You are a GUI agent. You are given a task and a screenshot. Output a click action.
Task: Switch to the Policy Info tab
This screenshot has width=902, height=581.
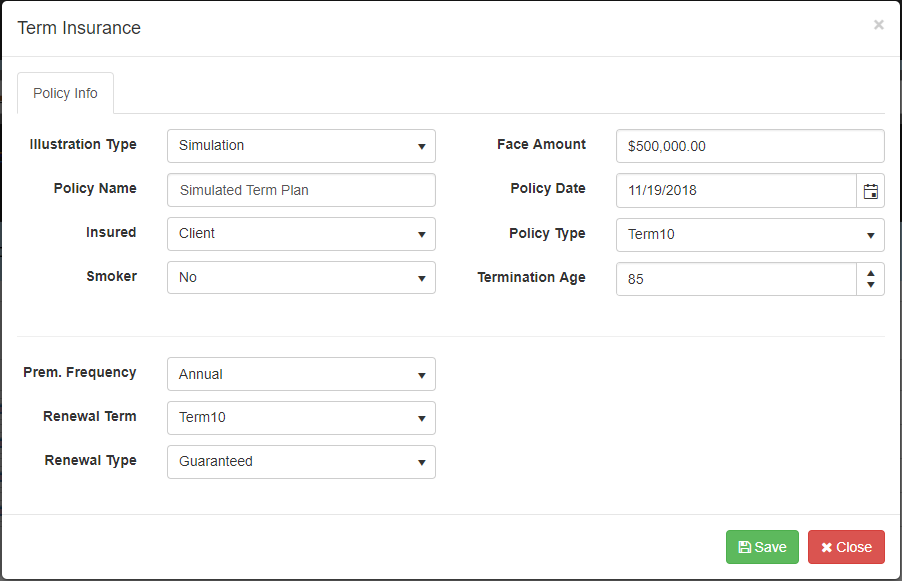coord(65,93)
